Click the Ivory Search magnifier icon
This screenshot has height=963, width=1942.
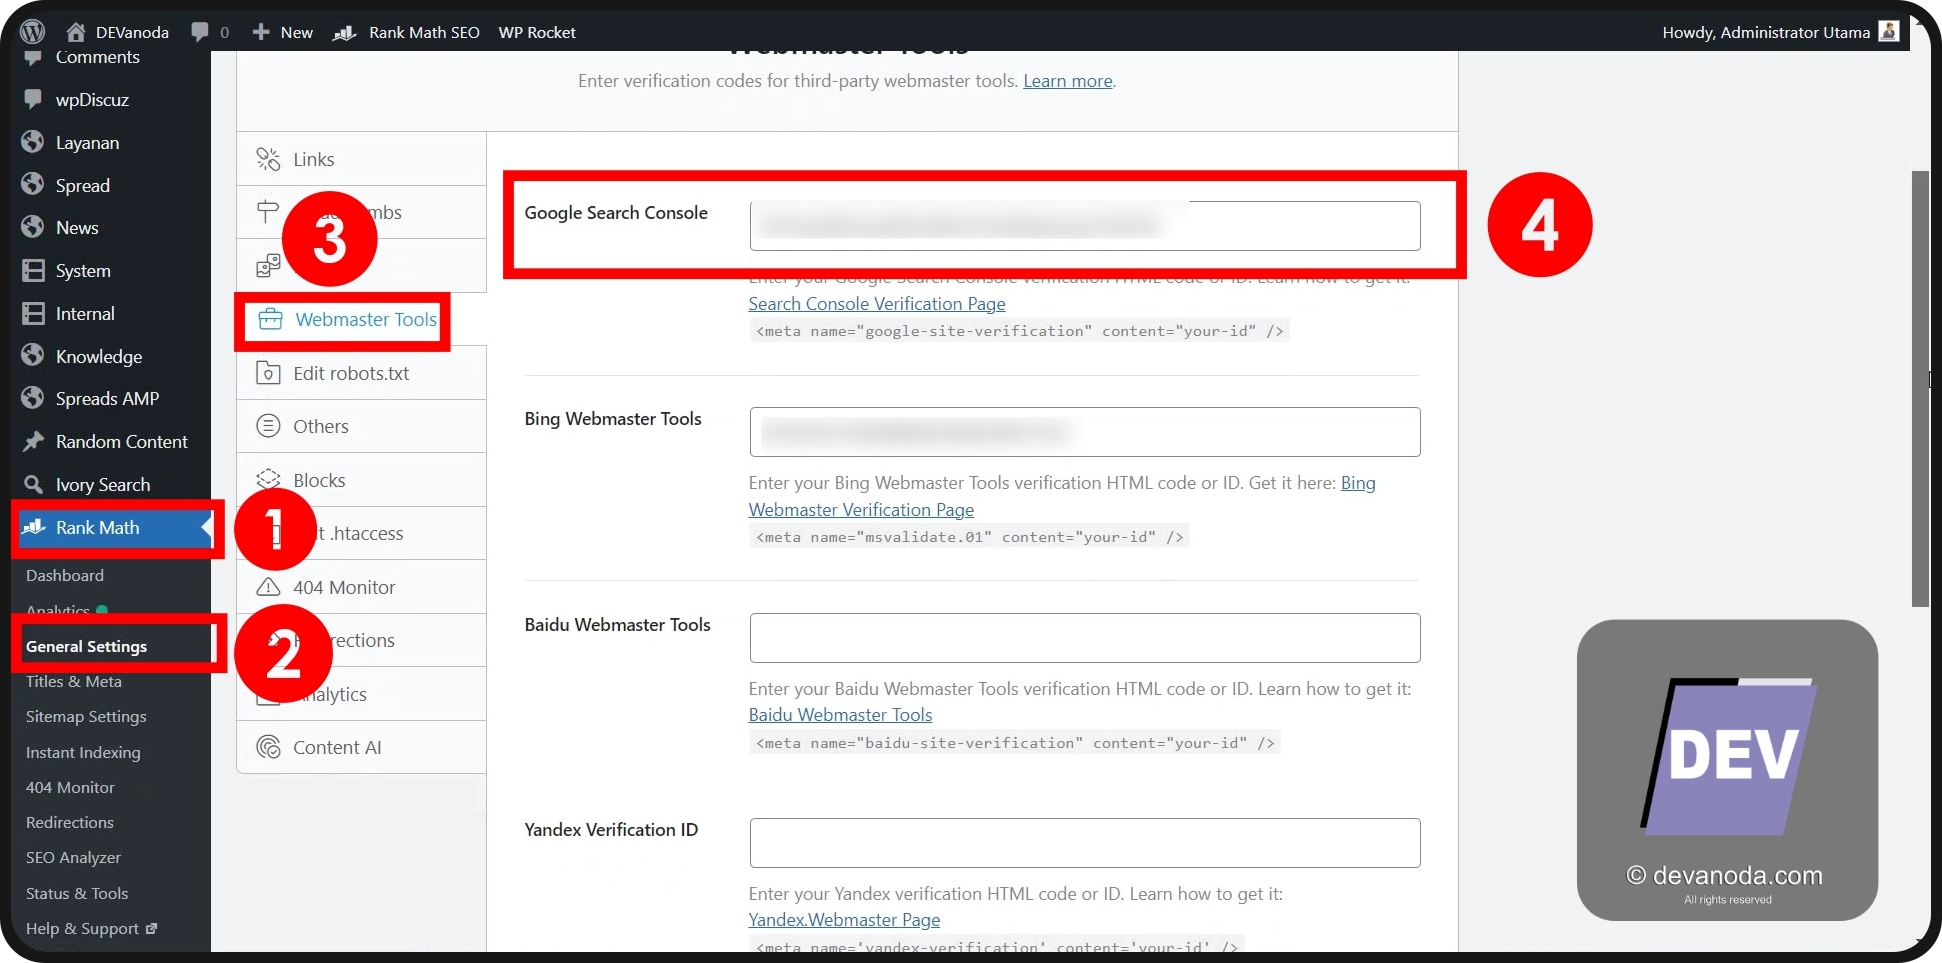tap(33, 484)
